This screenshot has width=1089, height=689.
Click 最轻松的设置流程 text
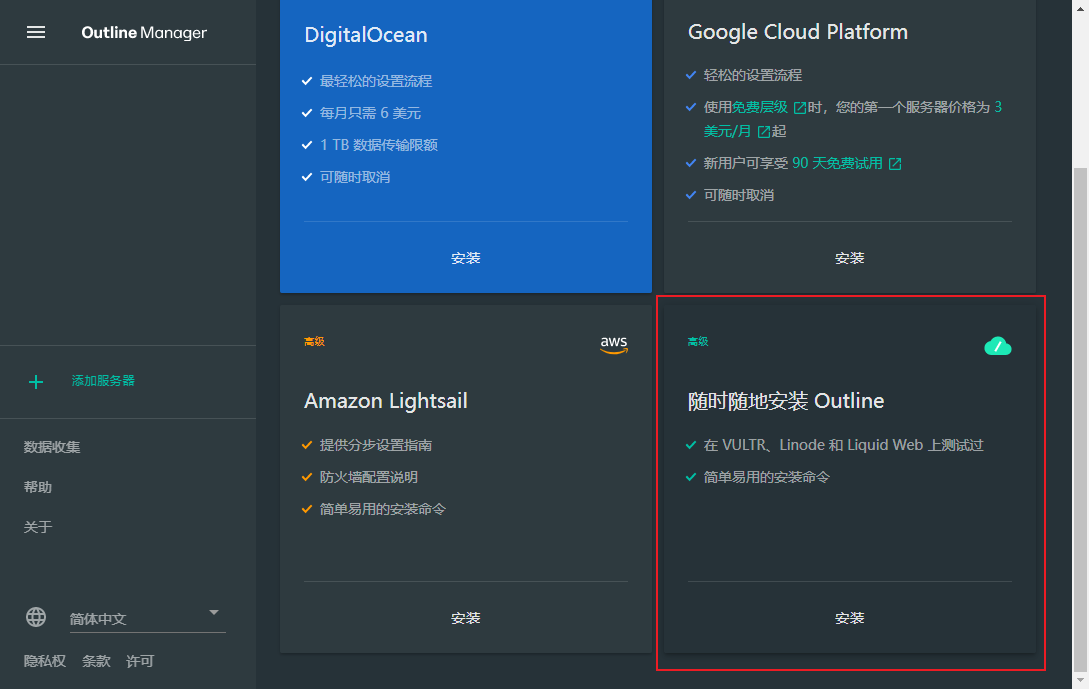tap(376, 81)
